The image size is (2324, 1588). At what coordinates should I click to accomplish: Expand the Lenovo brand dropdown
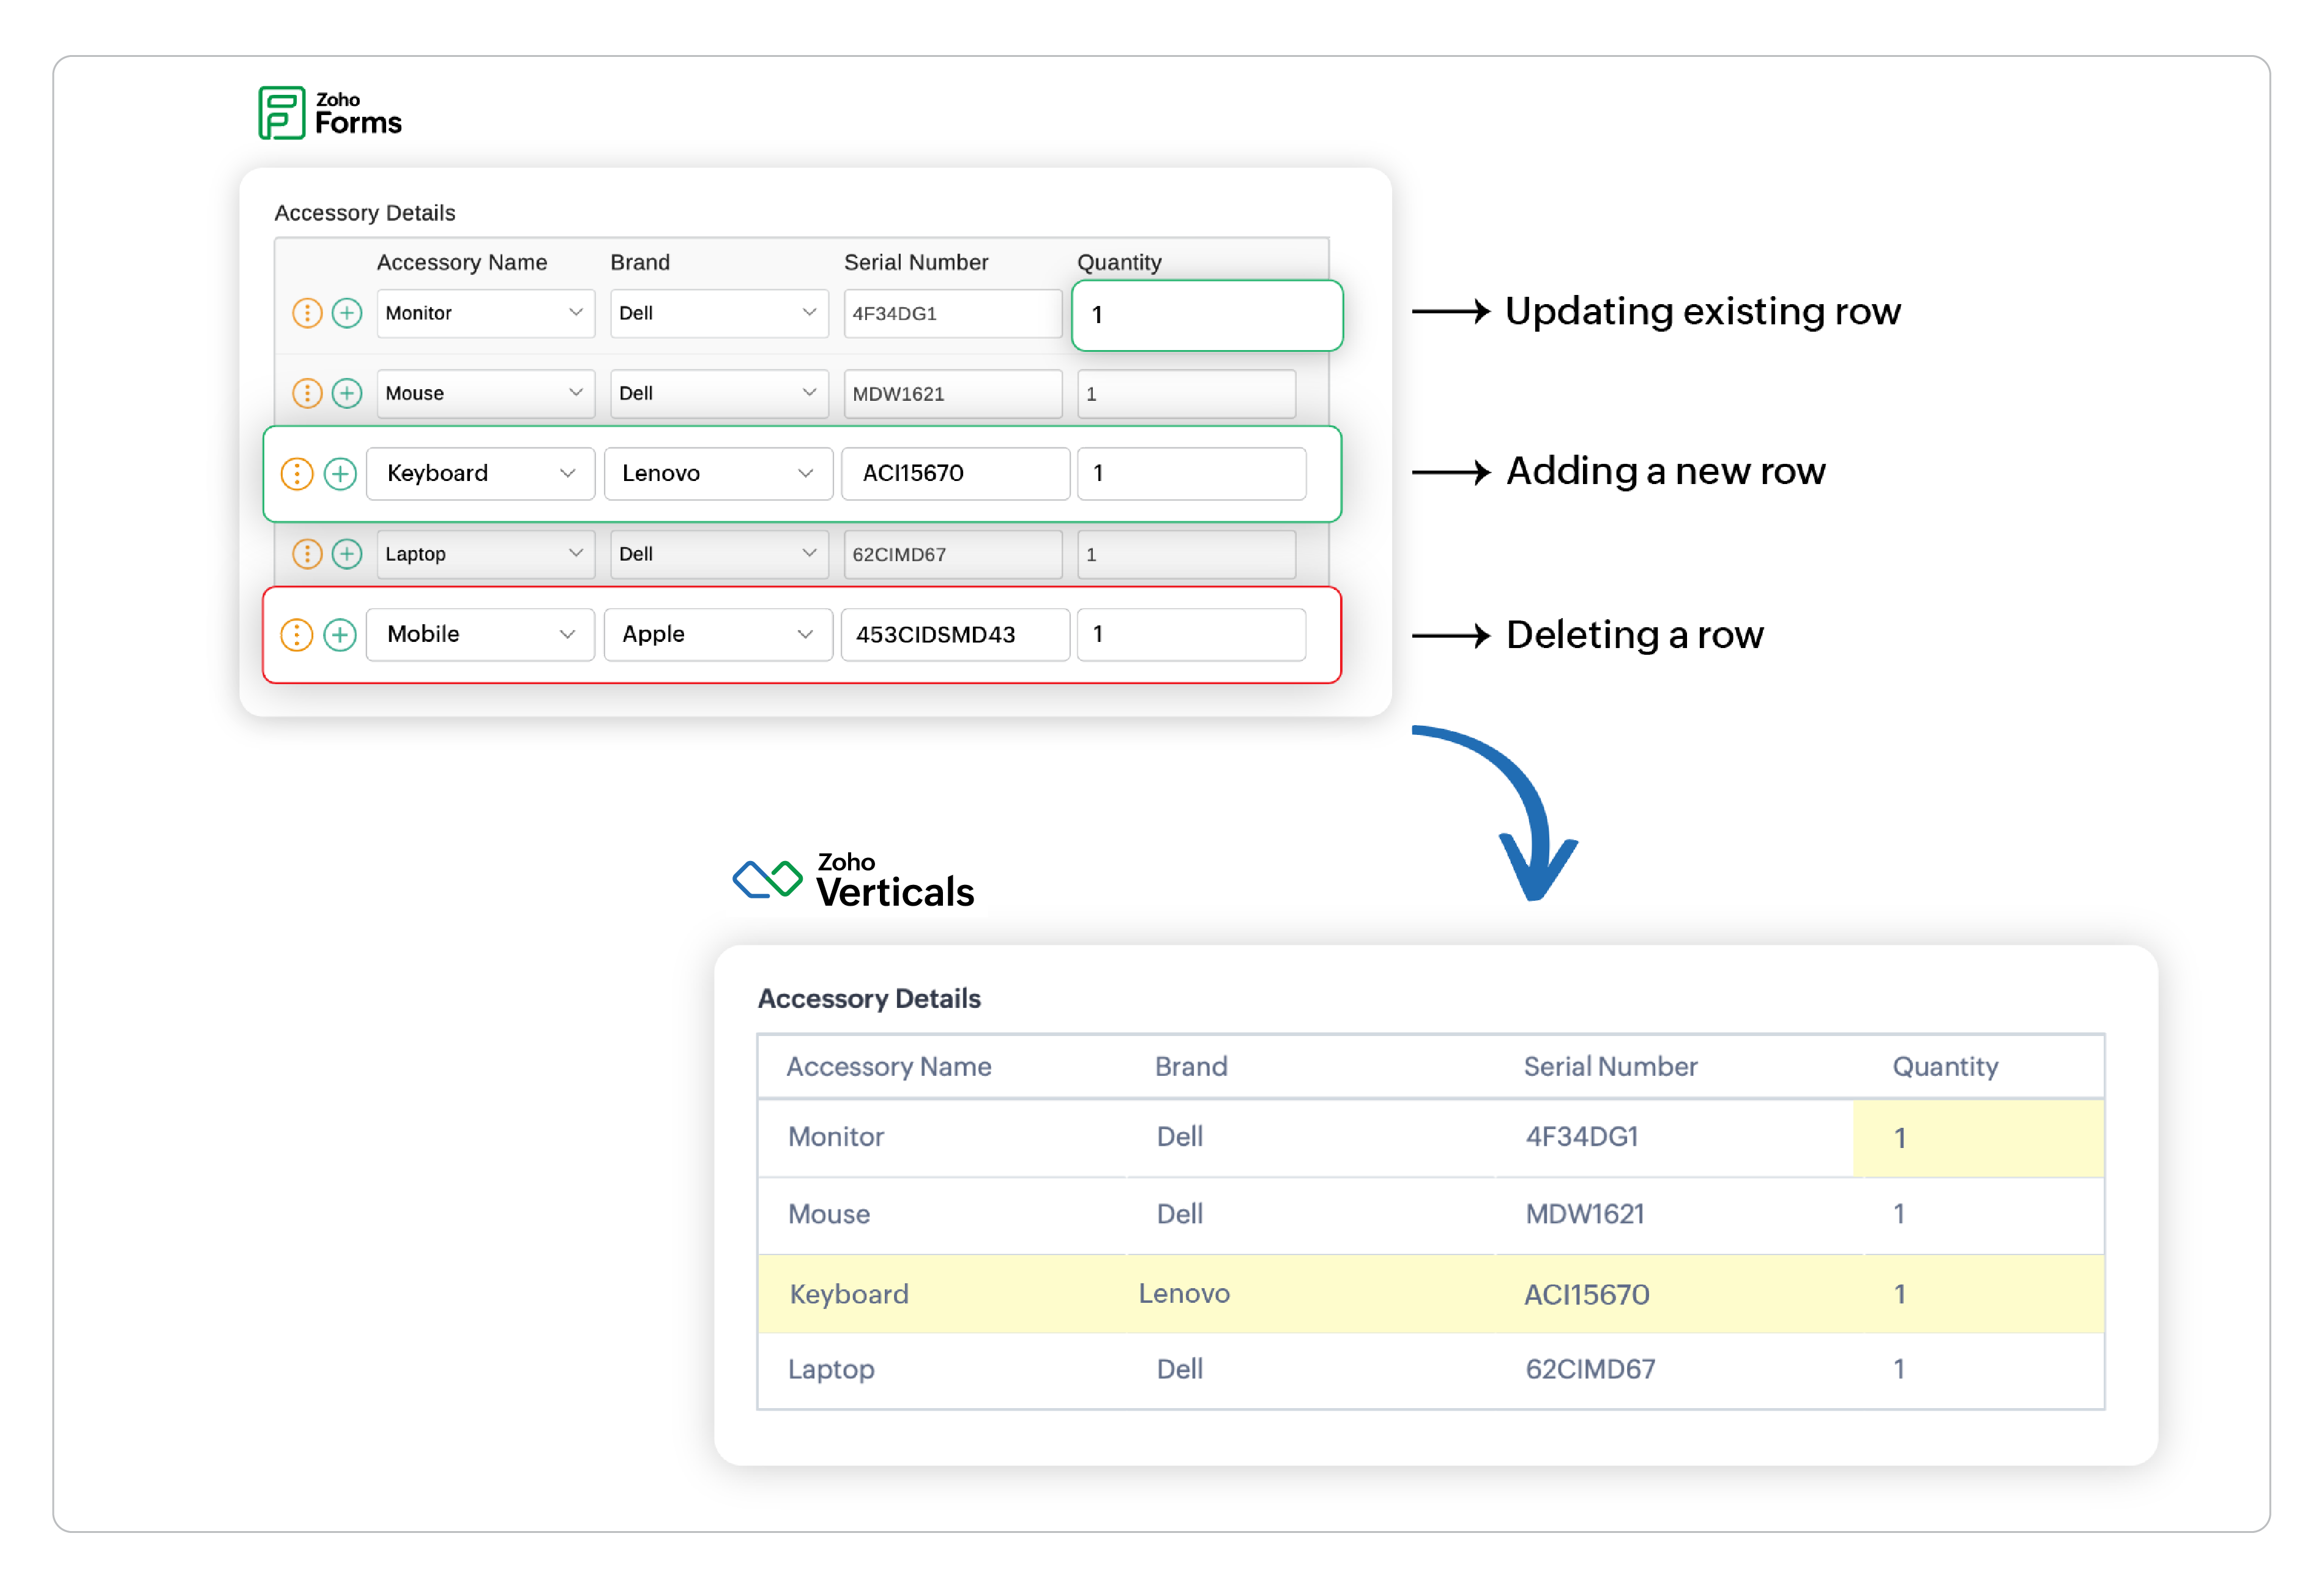(718, 473)
